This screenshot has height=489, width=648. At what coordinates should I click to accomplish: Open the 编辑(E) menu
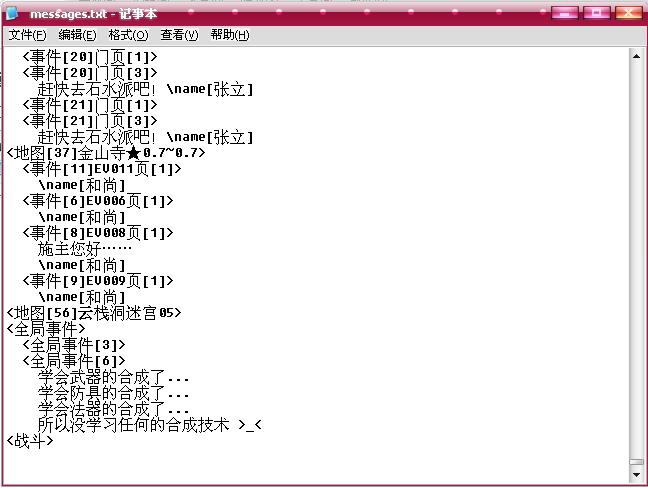coord(77,35)
